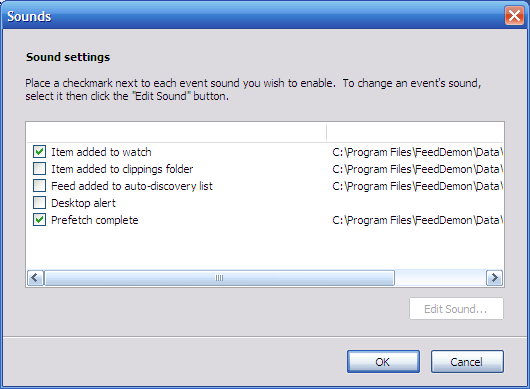Select the Desktop alert event label
530x389 pixels.
[x=83, y=203]
